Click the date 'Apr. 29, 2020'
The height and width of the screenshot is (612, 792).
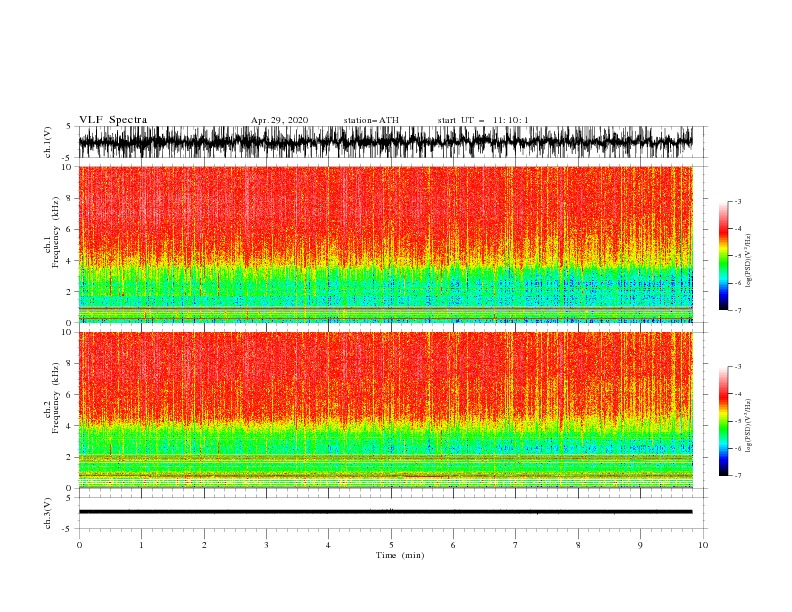[x=279, y=120]
